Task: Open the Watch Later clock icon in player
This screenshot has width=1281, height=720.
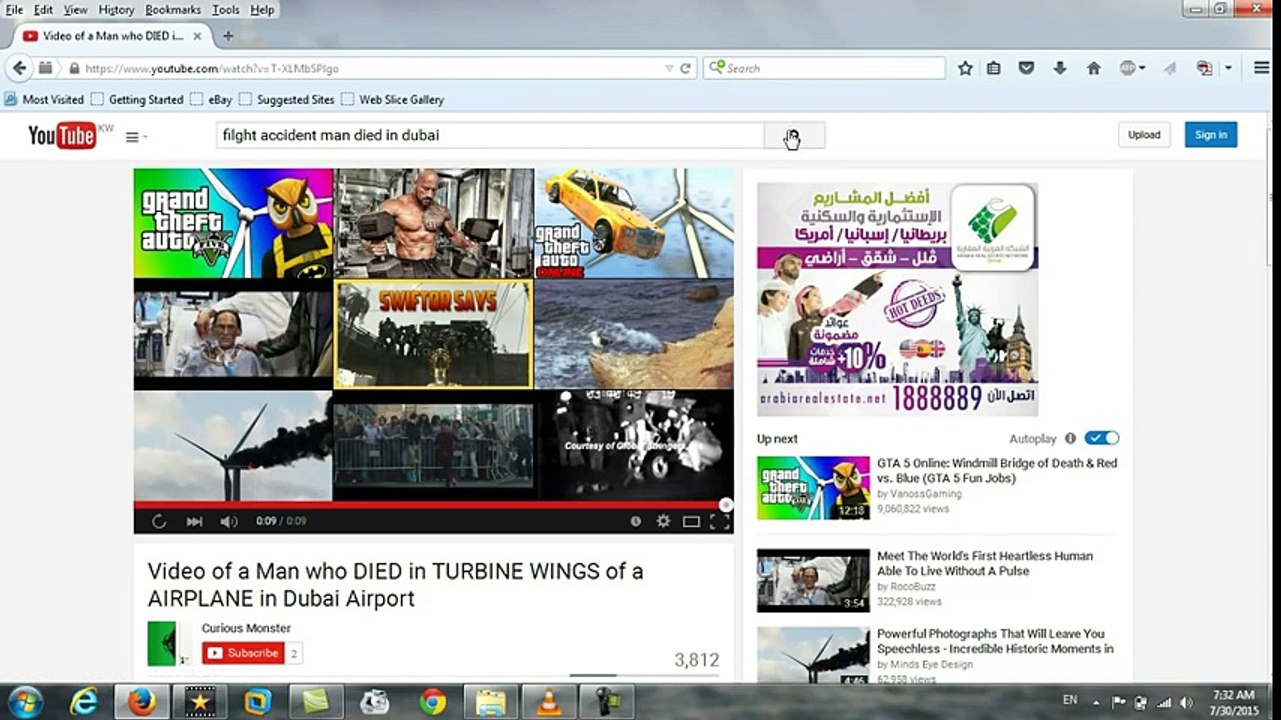Action: click(x=635, y=521)
